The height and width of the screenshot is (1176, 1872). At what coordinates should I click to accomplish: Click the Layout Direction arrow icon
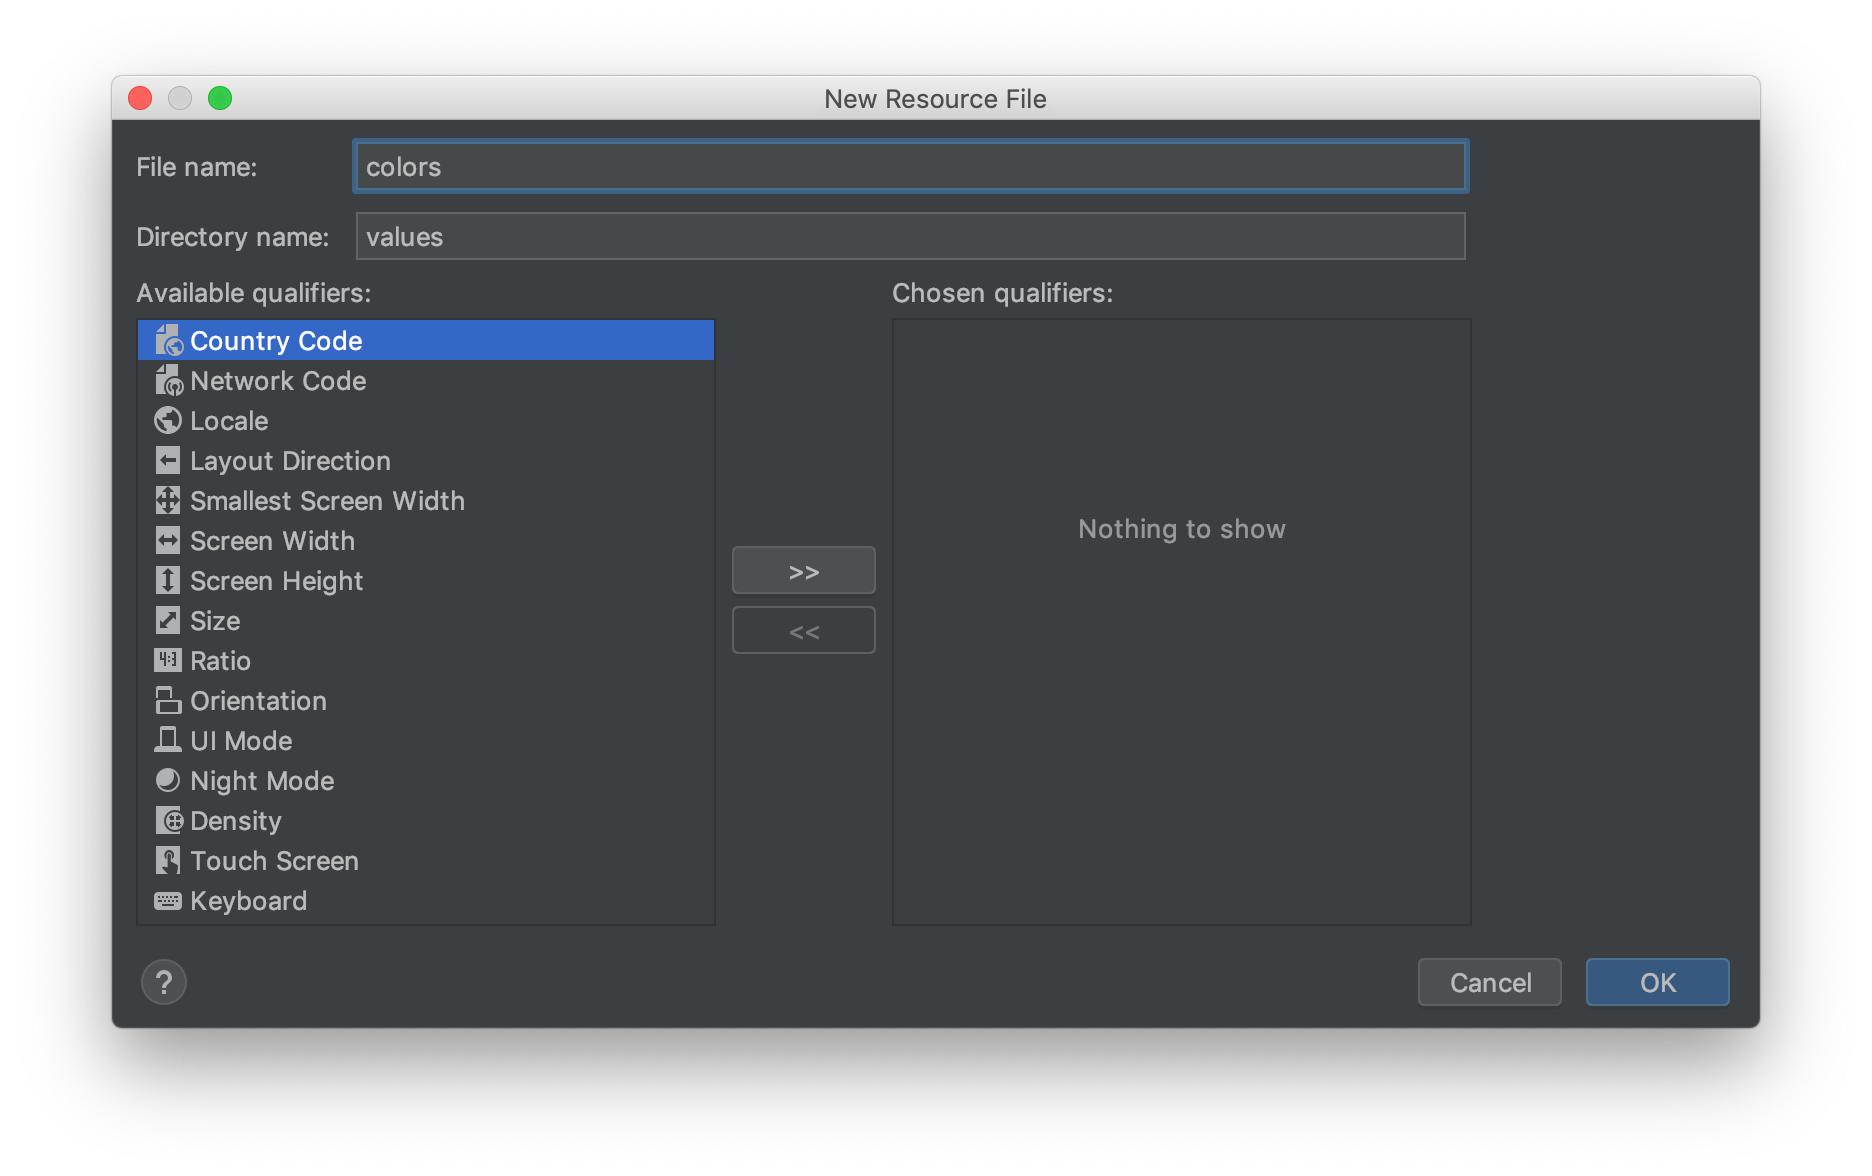[x=168, y=460]
